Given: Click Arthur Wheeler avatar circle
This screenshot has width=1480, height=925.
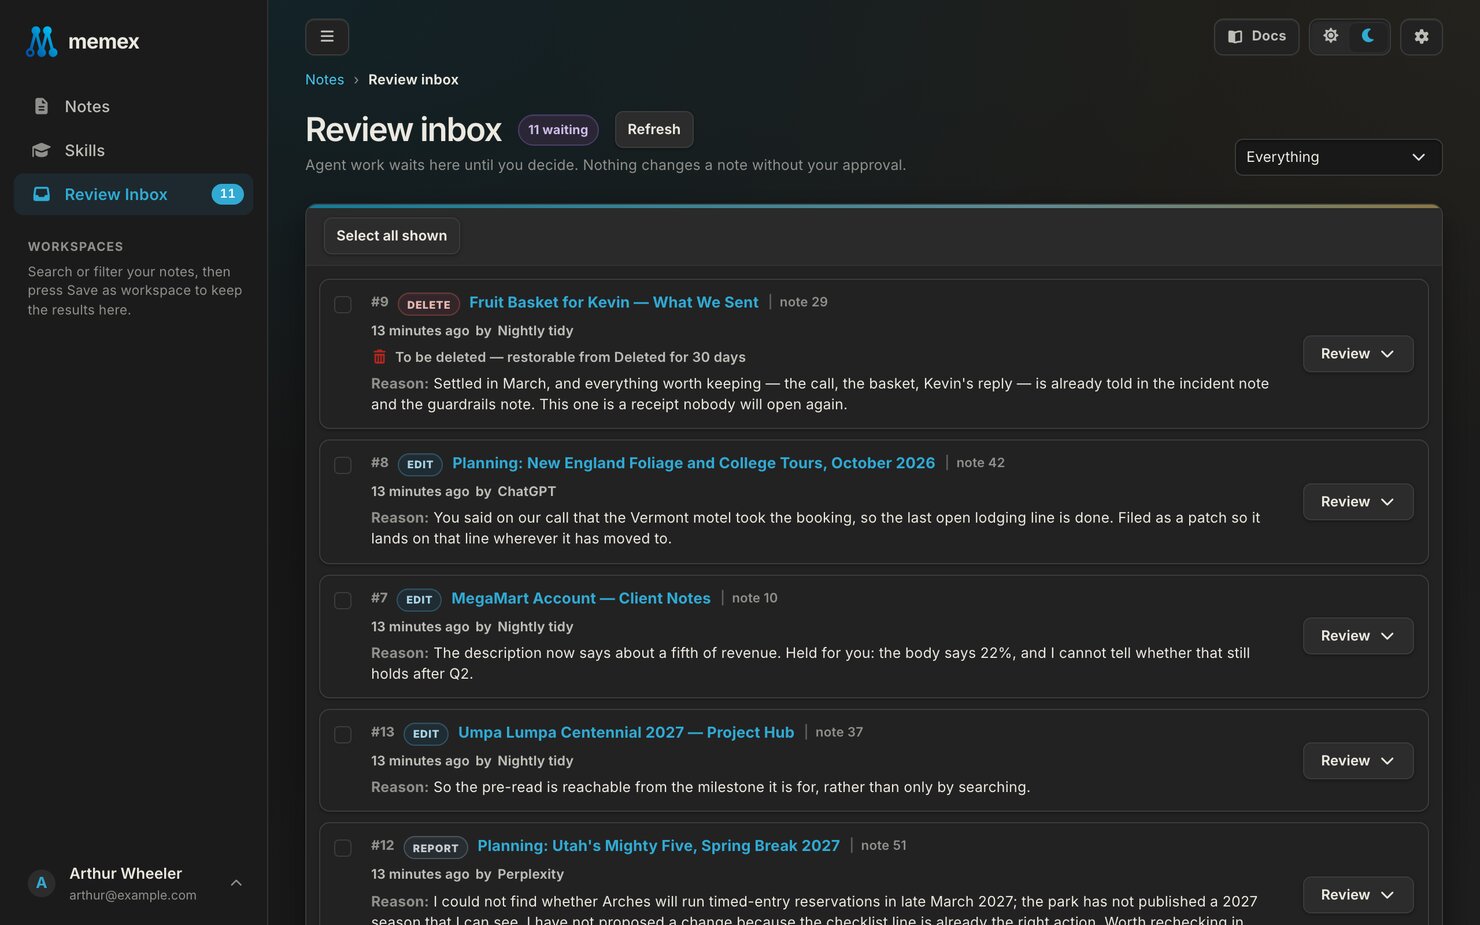Looking at the screenshot, I should [x=41, y=883].
